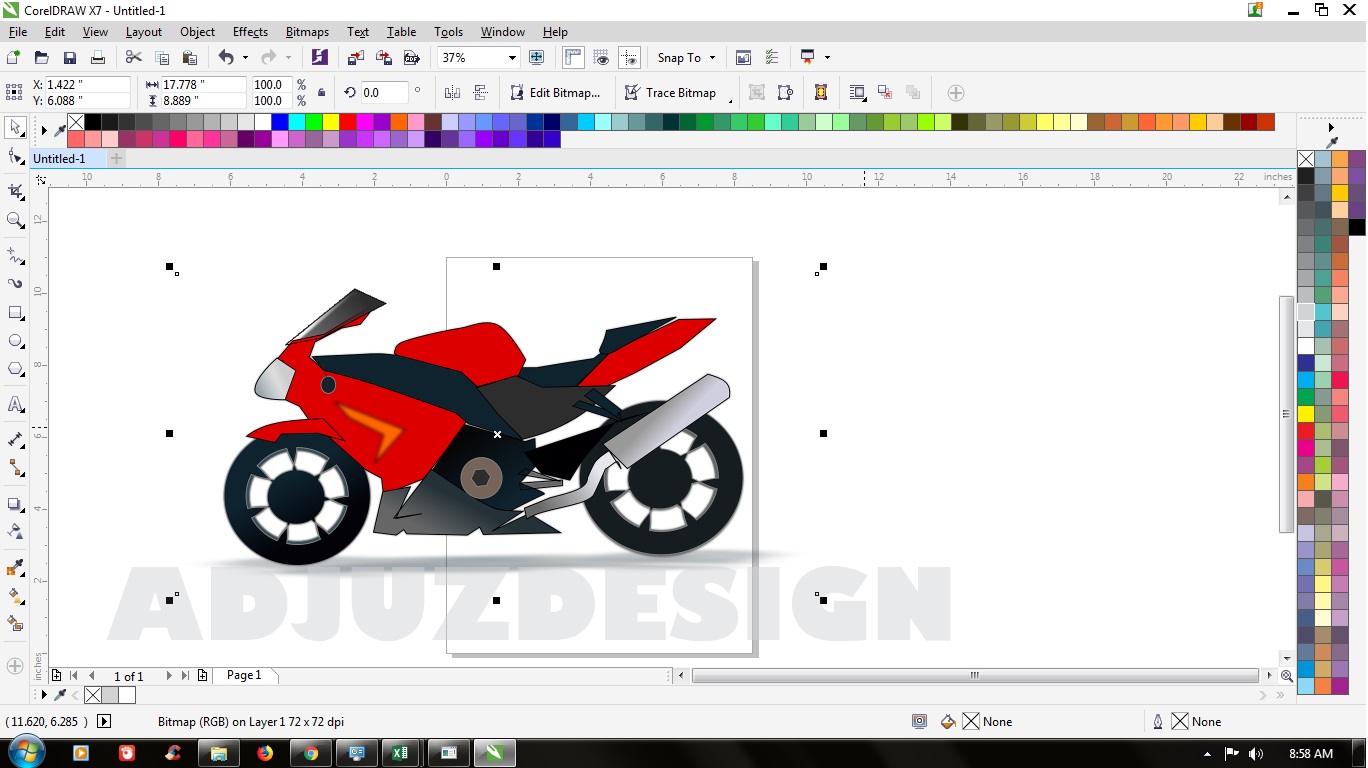Select the Text tool
Image resolution: width=1368 pixels, height=768 pixels.
tap(15, 404)
